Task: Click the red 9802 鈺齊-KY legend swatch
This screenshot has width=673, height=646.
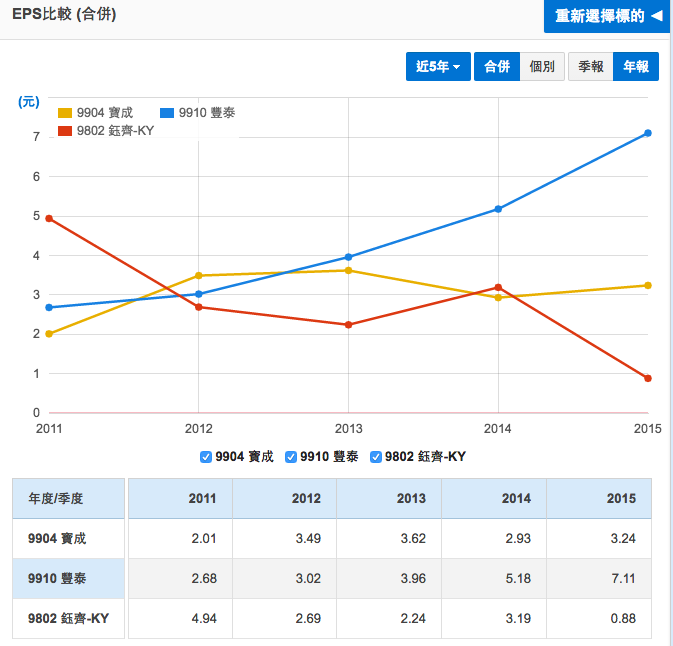Action: coord(65,130)
